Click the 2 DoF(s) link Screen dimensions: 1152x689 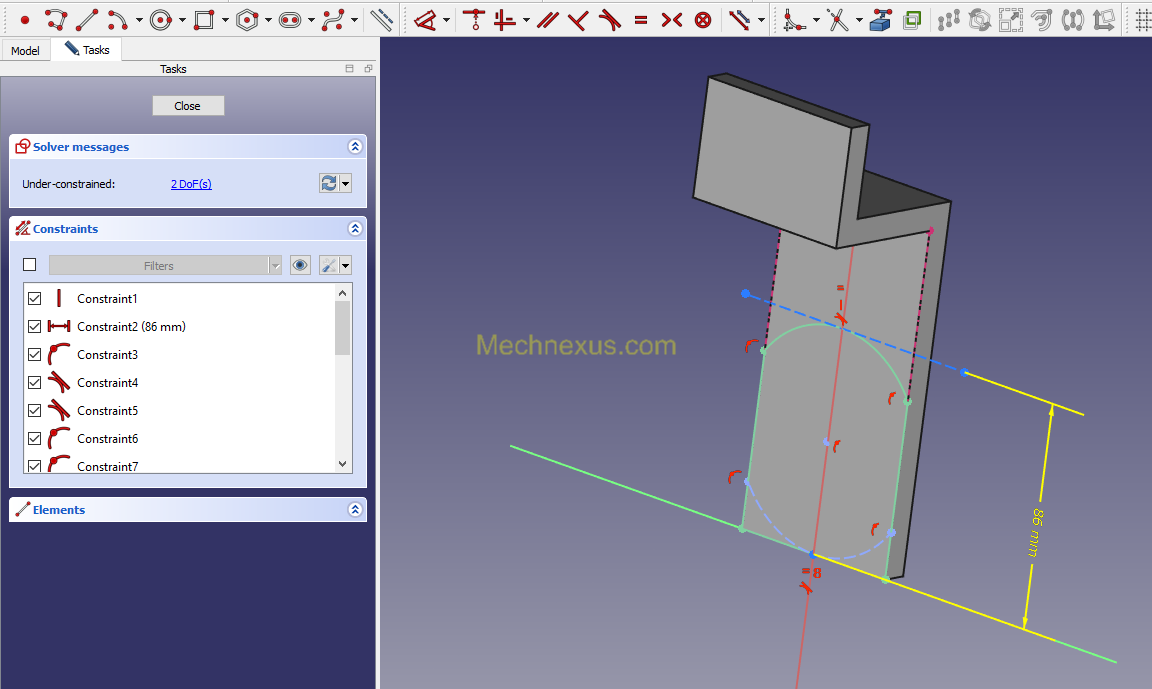[191, 184]
